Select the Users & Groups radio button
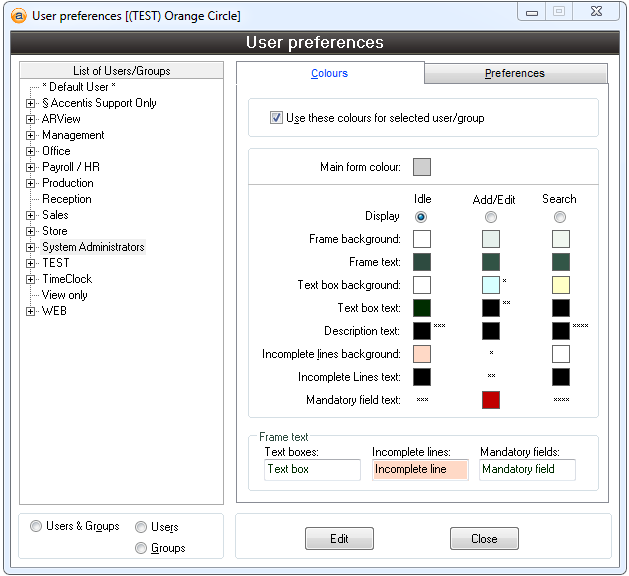Image resolution: width=629 pixels, height=576 pixels. pyautogui.click(x=37, y=526)
